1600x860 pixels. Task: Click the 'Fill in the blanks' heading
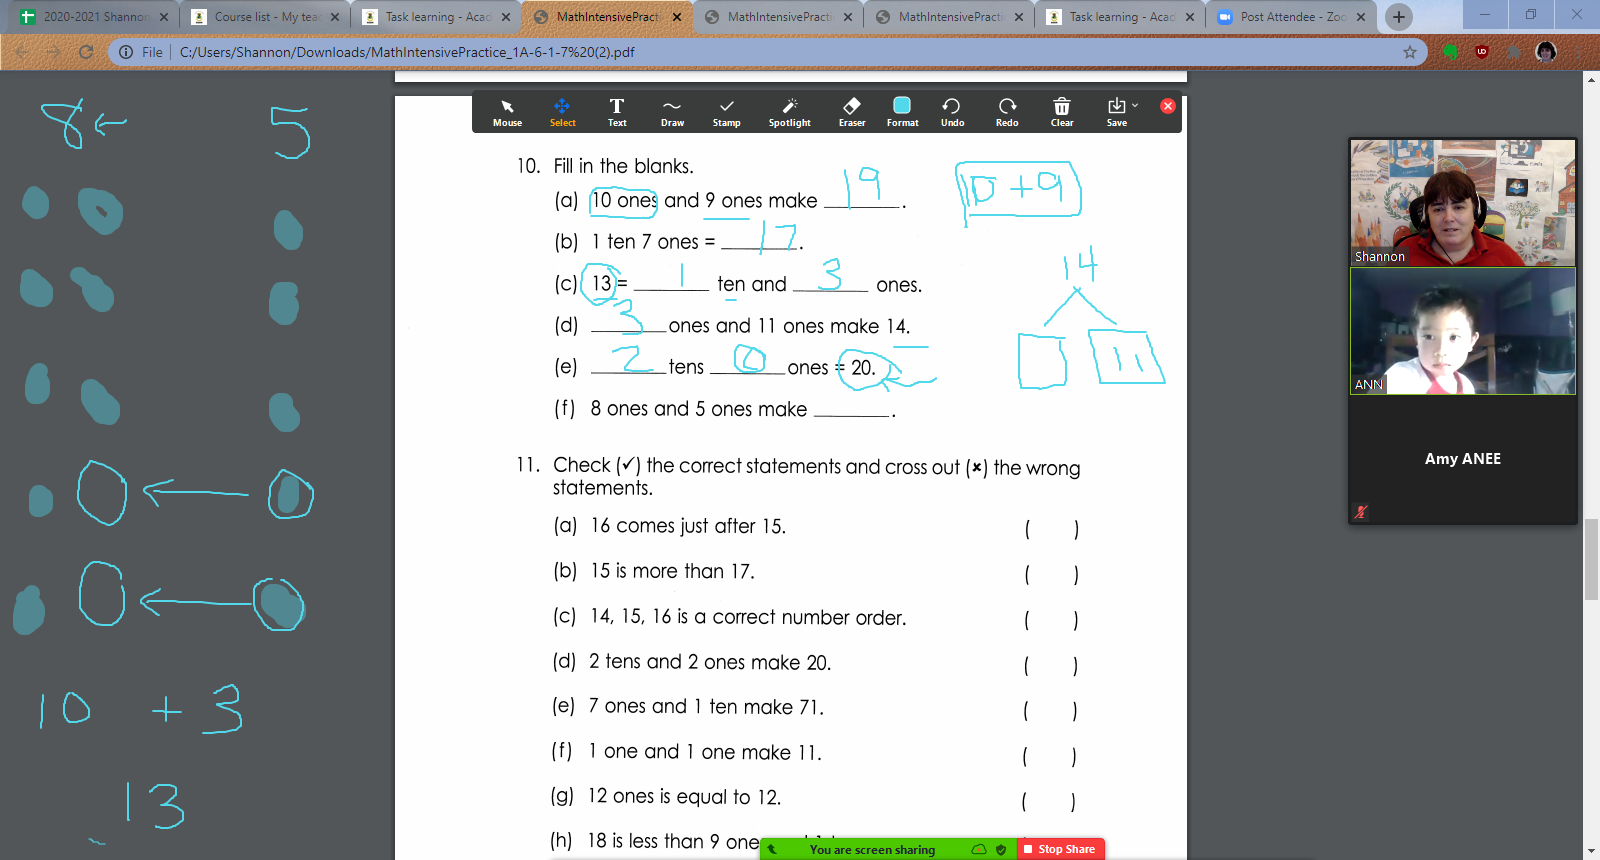point(623,166)
